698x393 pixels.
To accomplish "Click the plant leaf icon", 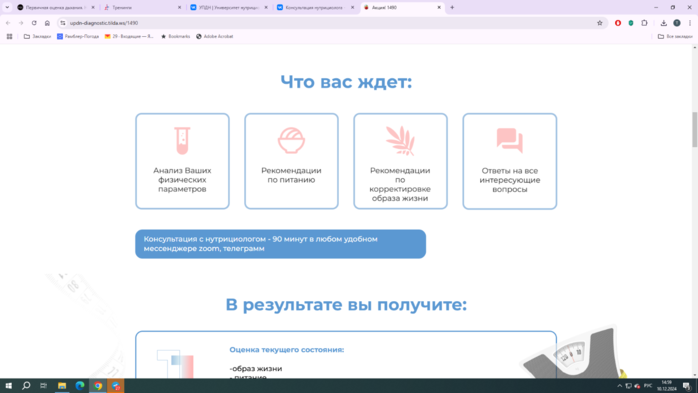I will pyautogui.click(x=400, y=141).
